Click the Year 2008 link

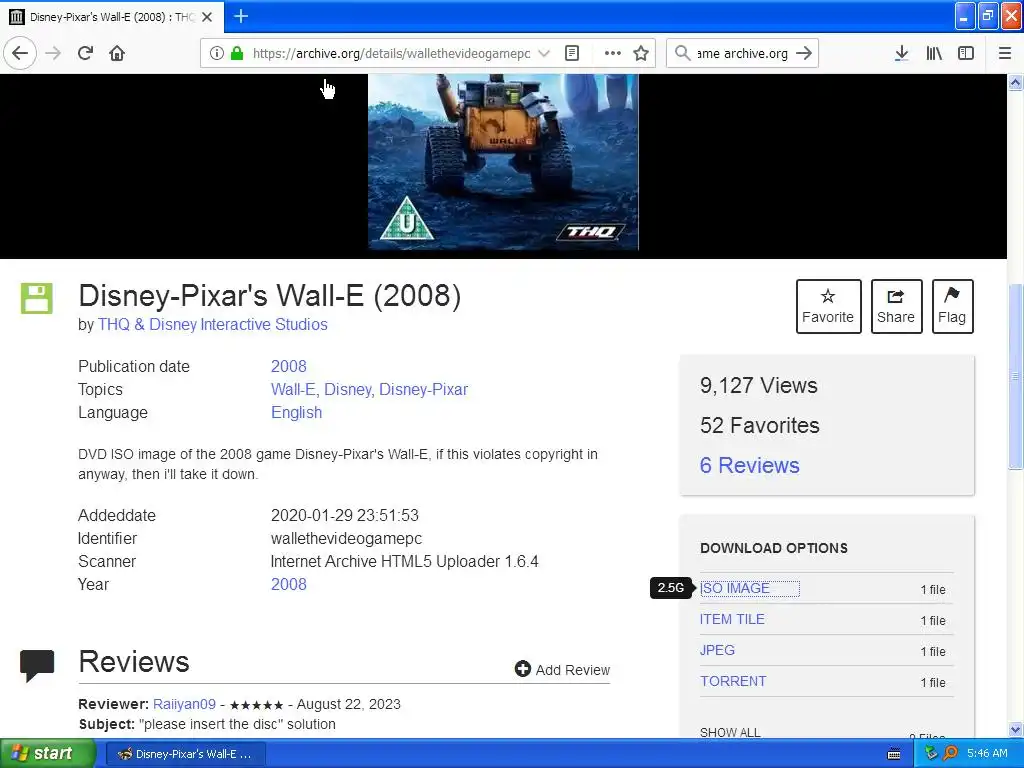(289, 584)
